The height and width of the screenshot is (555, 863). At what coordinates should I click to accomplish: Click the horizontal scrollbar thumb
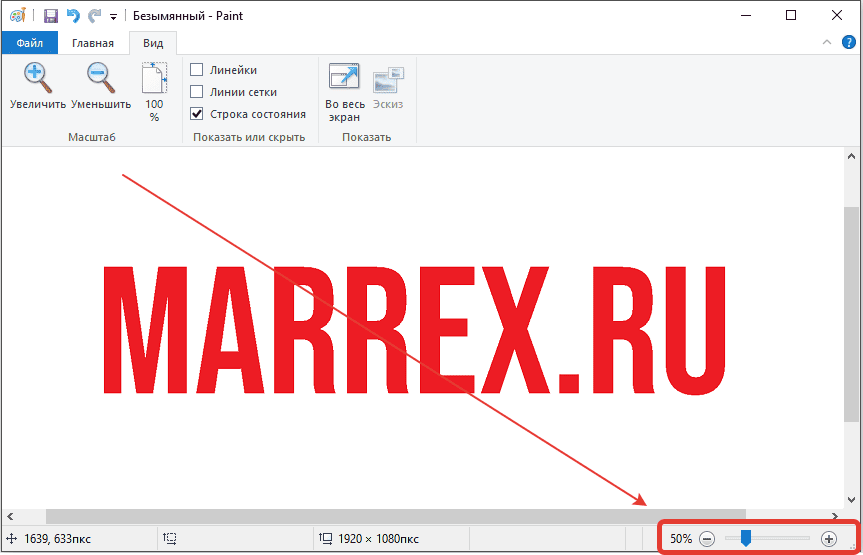tap(396, 516)
